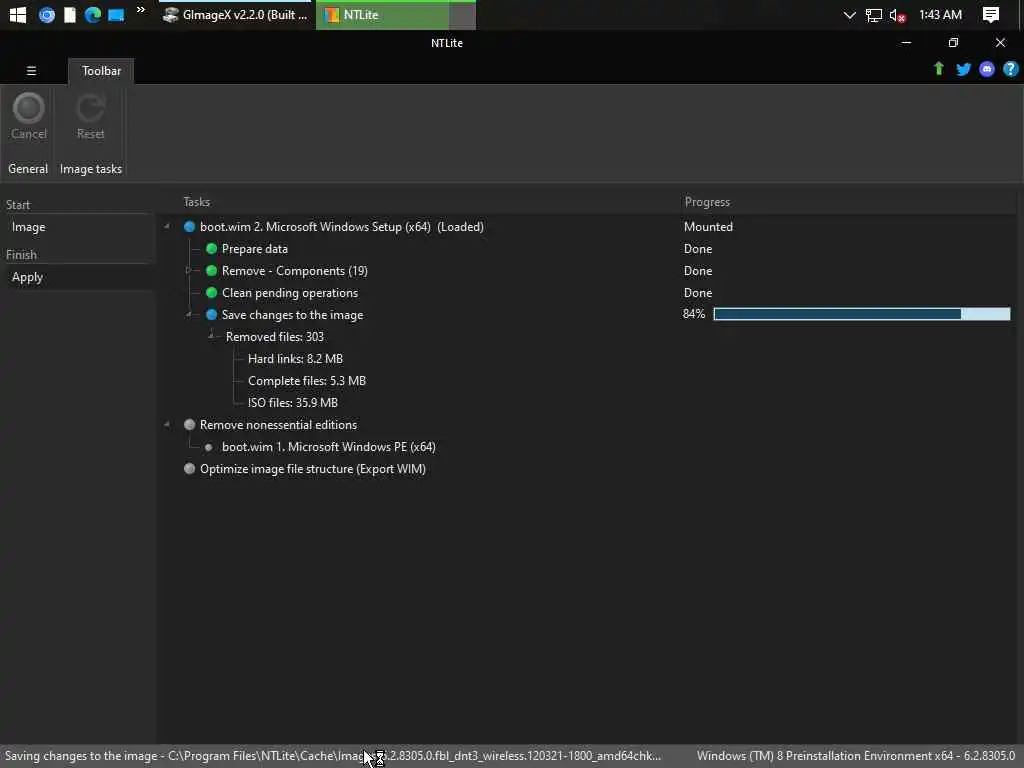Screen dimensions: 1024x768
Task: Open the notification center icon
Action: (x=991, y=14)
